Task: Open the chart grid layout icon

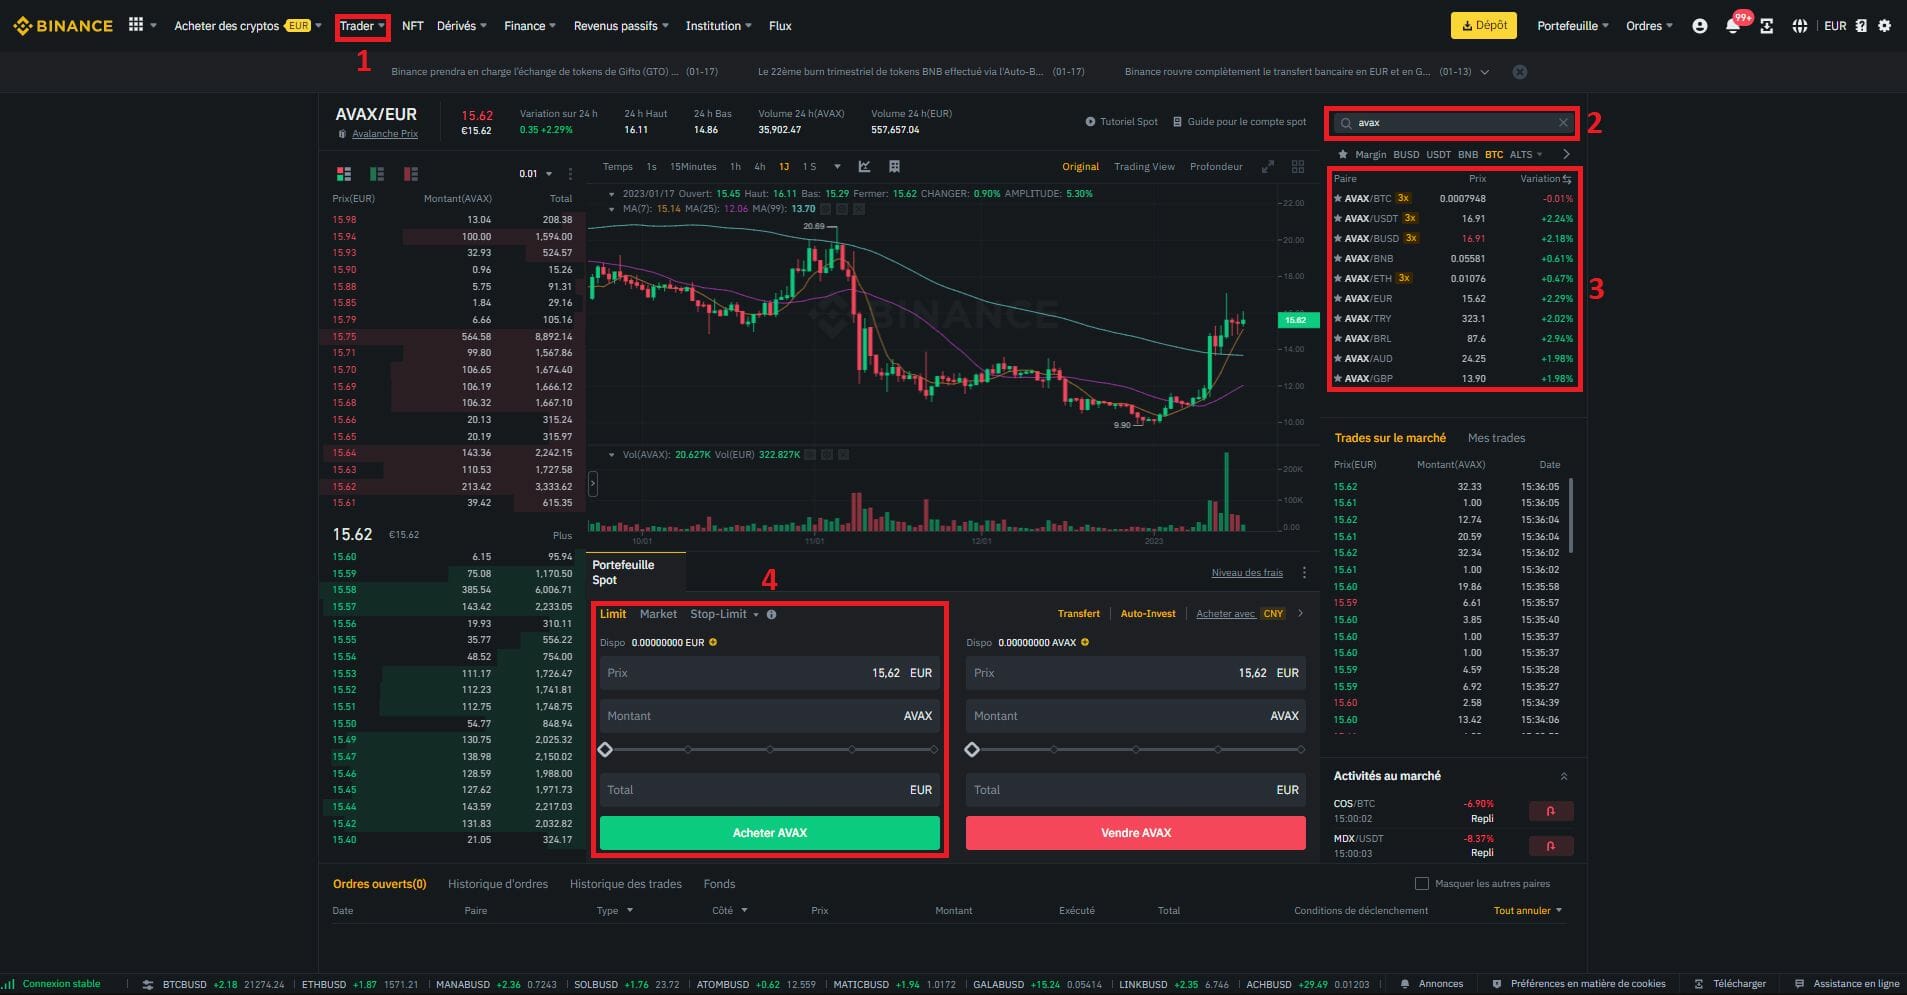Action: 894,167
